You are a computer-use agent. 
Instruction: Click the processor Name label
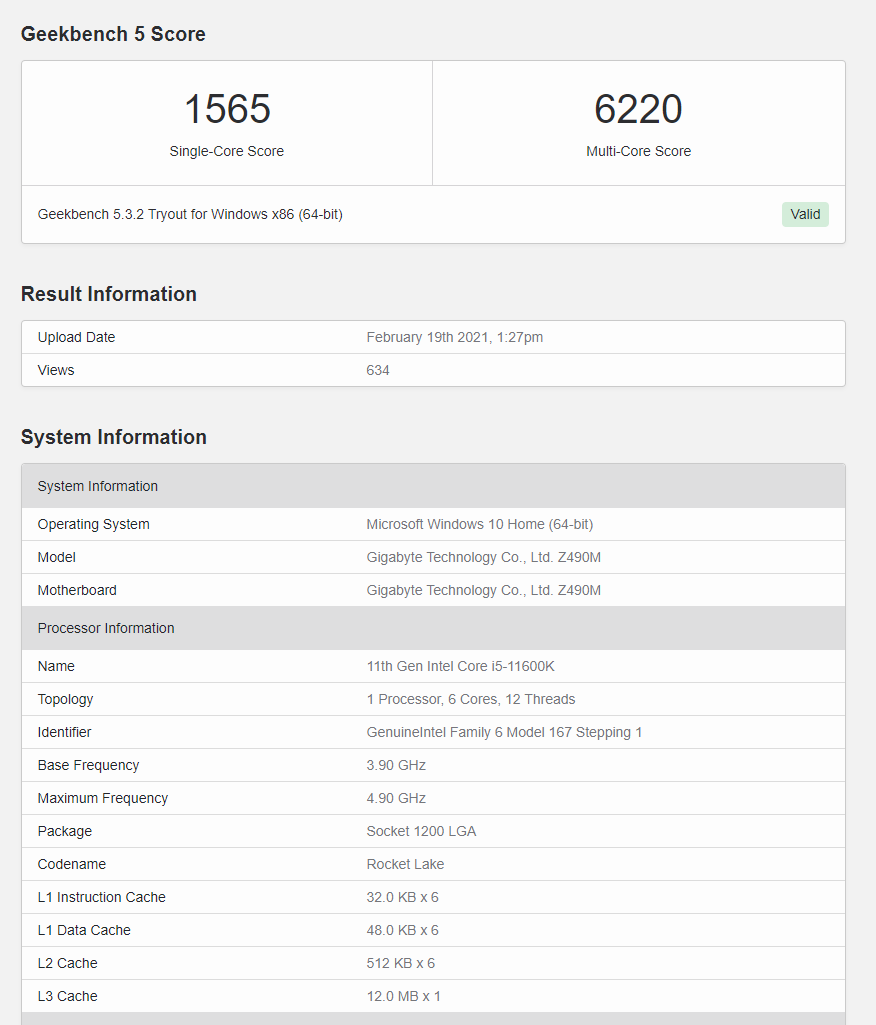pos(56,666)
